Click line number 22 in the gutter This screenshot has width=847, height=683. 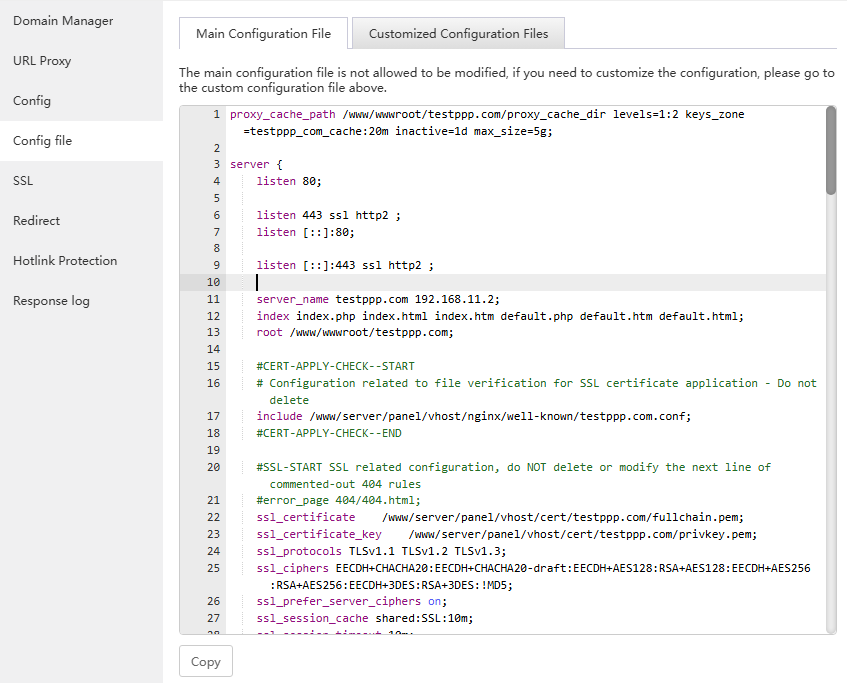click(x=214, y=517)
